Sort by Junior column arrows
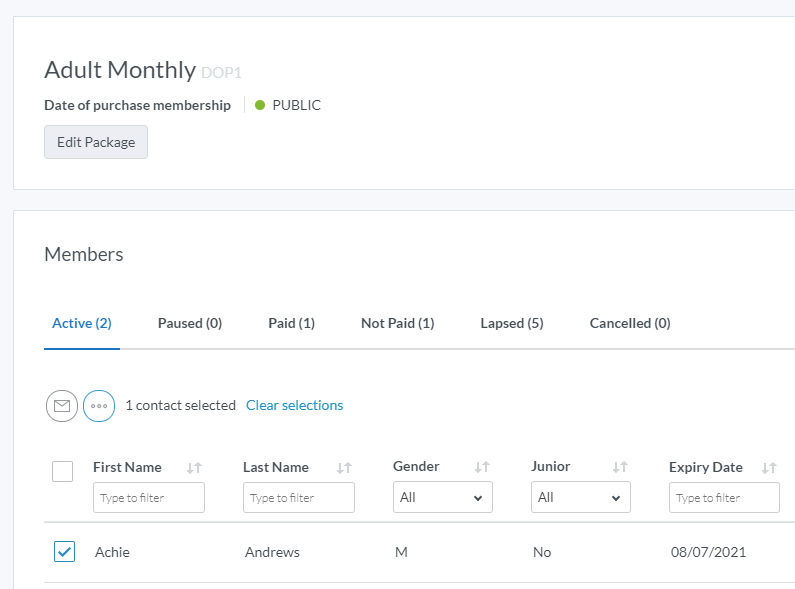This screenshot has width=795, height=589. (620, 468)
